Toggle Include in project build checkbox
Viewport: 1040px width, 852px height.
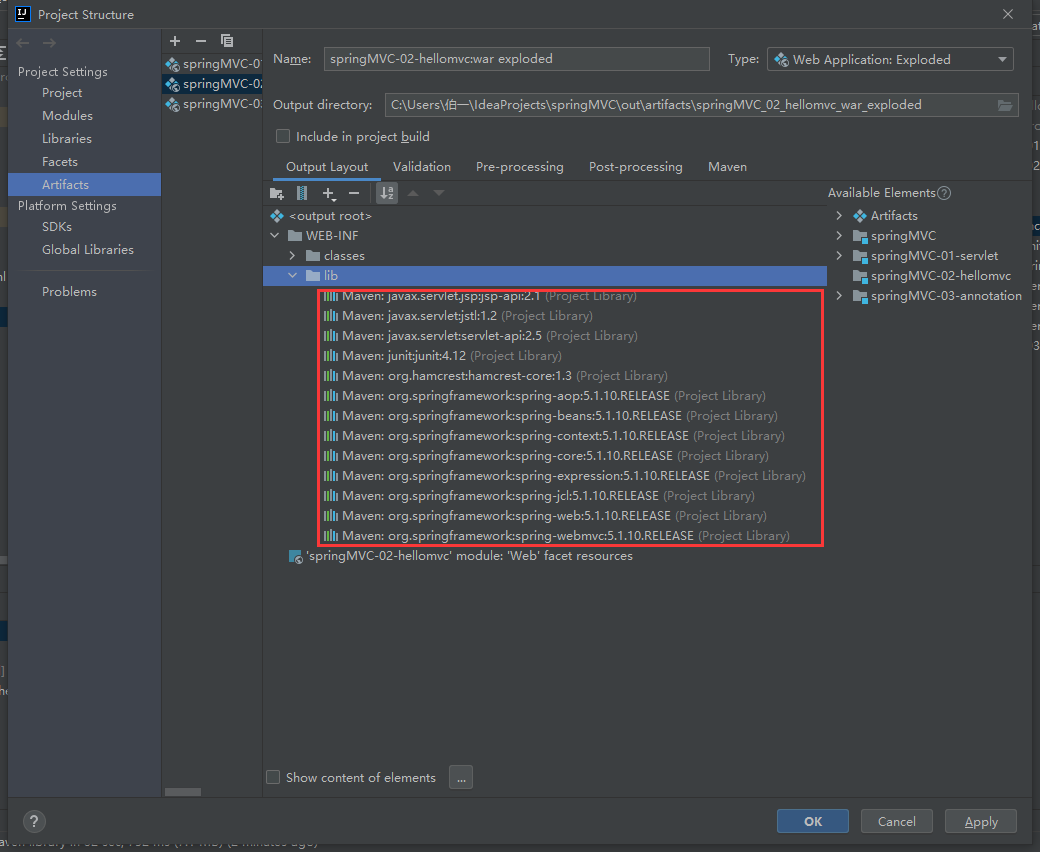pyautogui.click(x=283, y=137)
